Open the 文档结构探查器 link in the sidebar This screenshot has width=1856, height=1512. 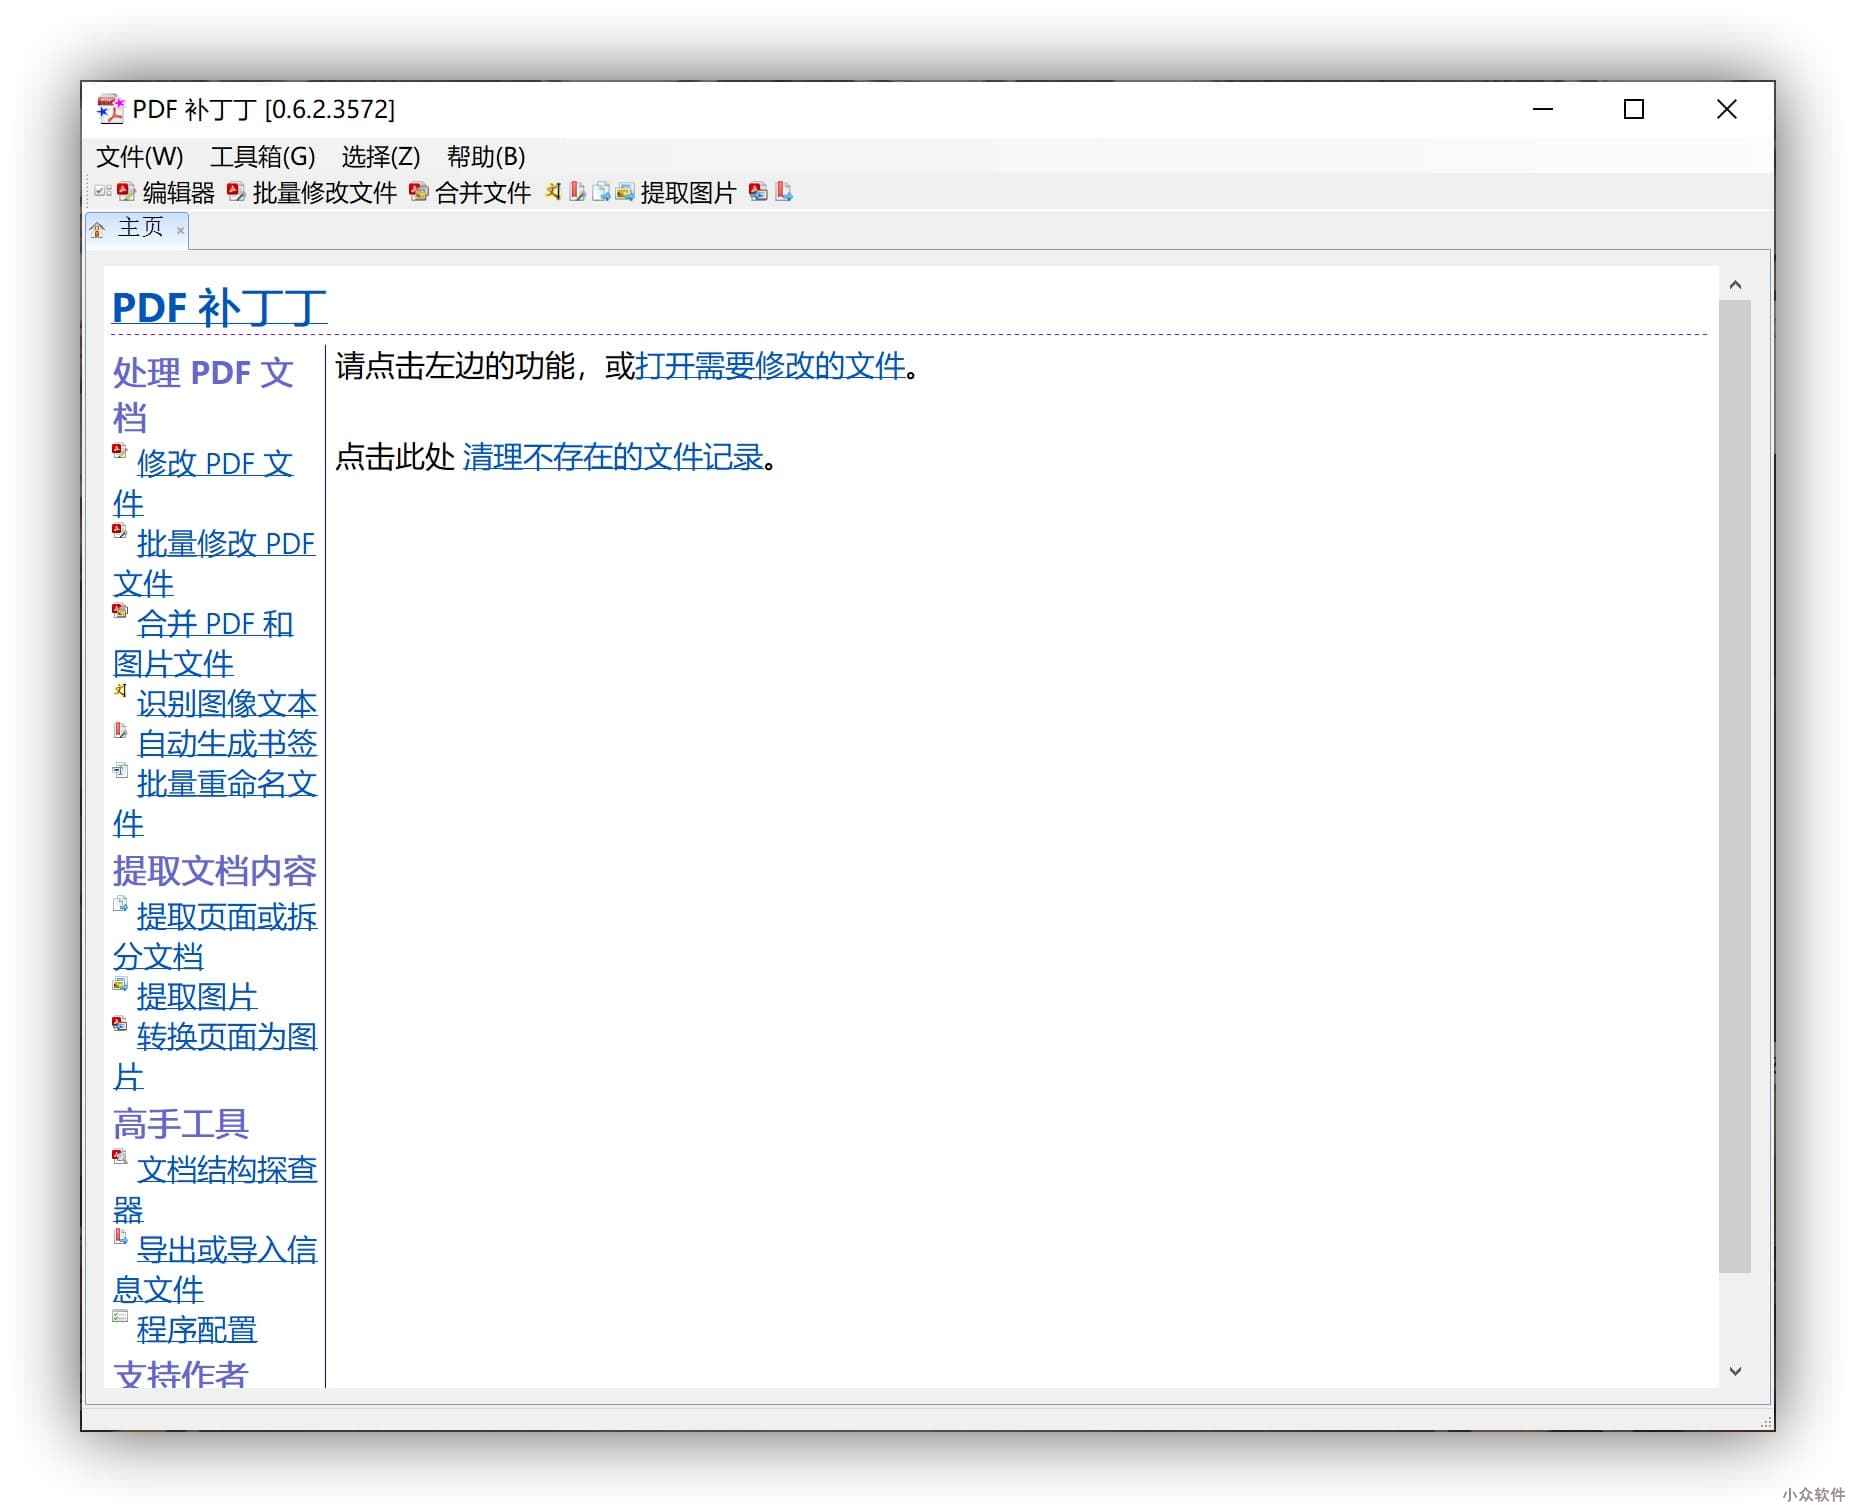coord(226,1169)
